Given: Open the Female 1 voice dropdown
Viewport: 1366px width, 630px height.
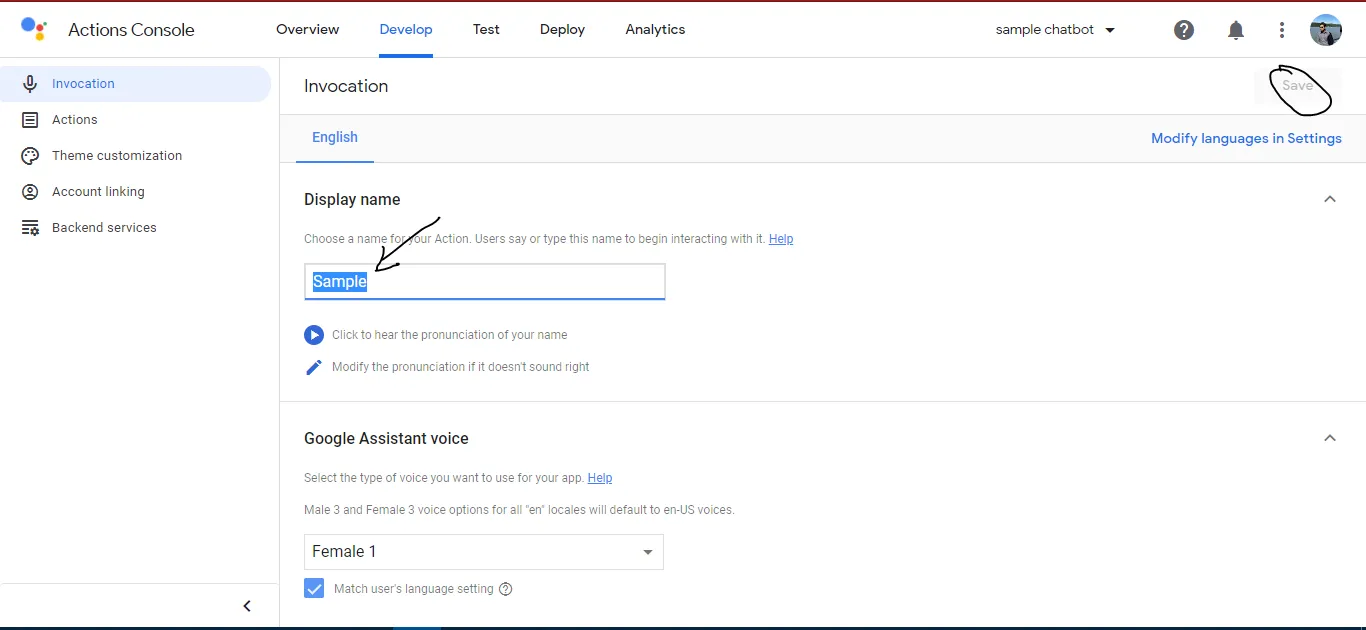Looking at the screenshot, I should 484,552.
